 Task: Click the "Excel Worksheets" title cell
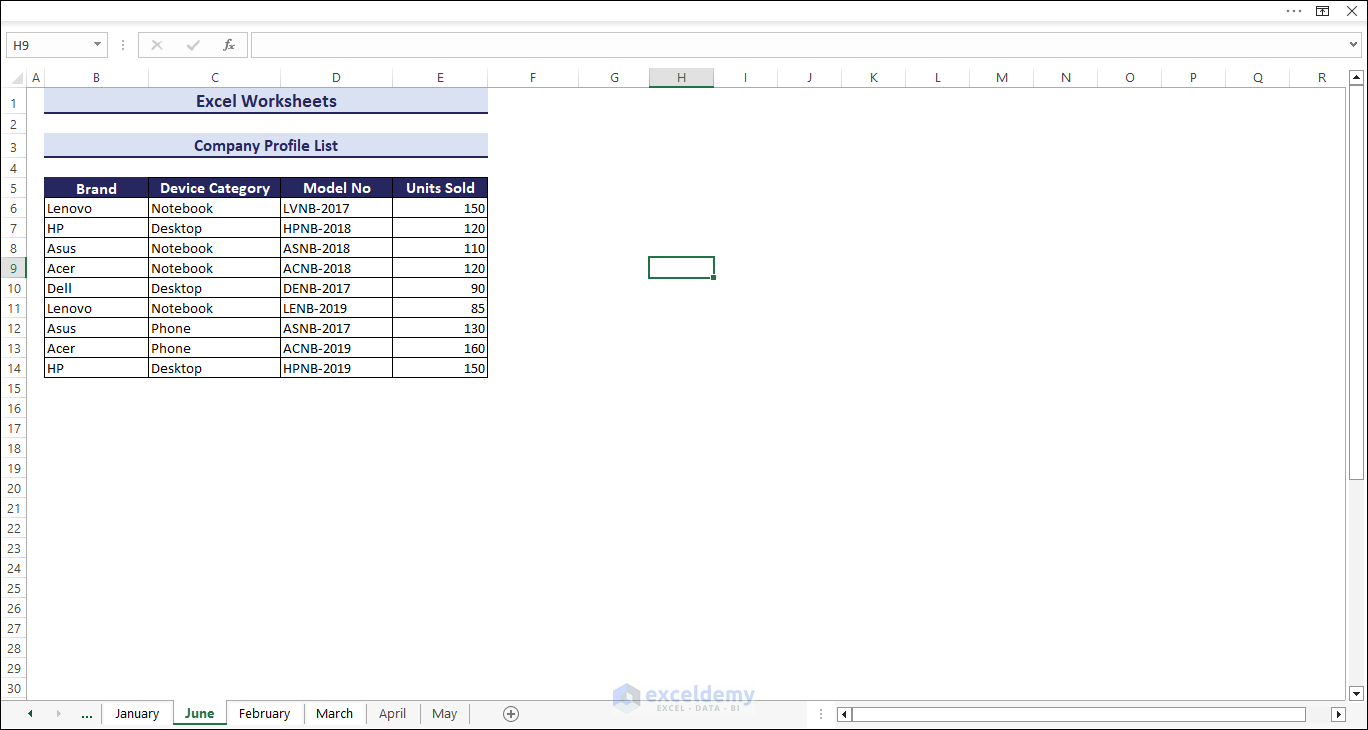pos(266,101)
